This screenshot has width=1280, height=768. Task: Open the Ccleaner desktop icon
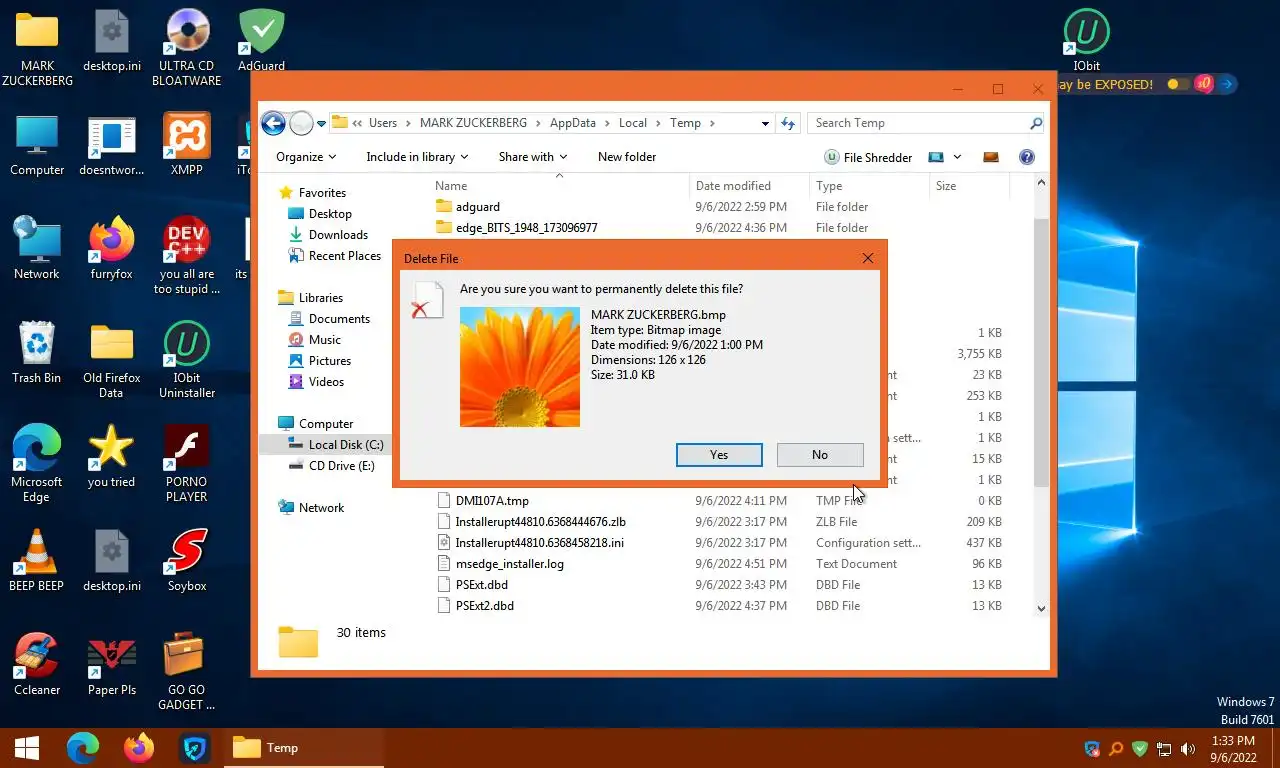[37, 664]
